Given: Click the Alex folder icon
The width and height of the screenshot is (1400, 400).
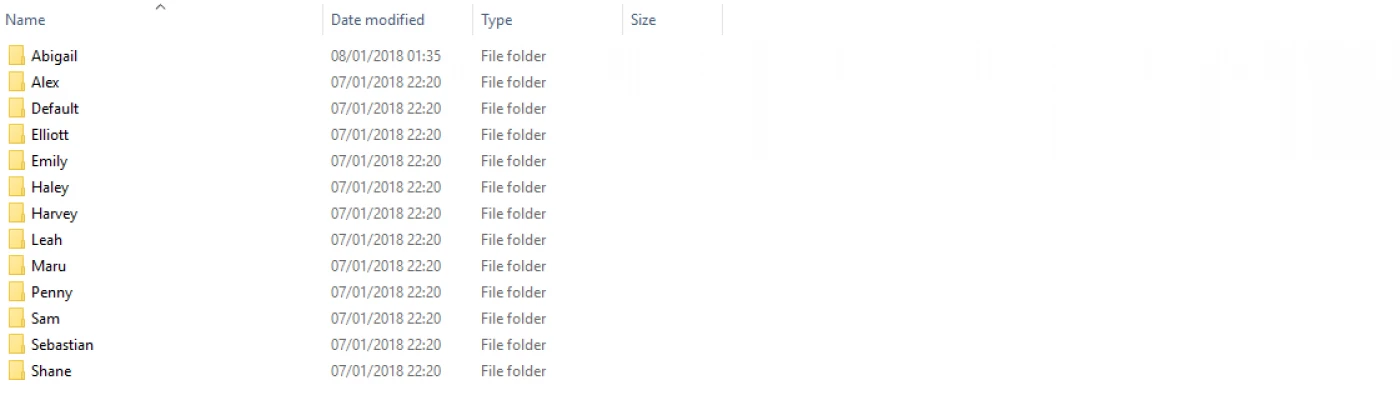Looking at the screenshot, I should coord(16,82).
